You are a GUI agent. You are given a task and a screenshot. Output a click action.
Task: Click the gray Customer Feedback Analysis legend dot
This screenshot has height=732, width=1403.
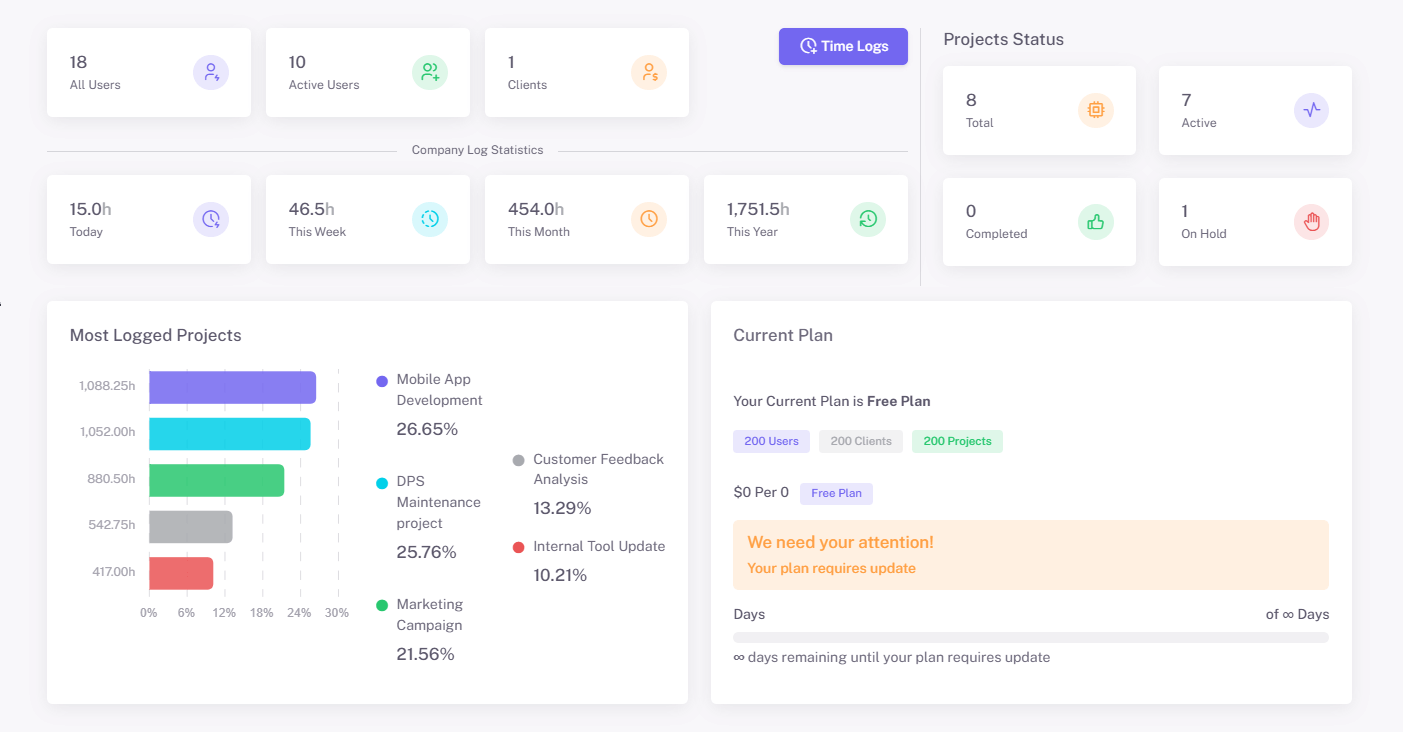coord(518,460)
